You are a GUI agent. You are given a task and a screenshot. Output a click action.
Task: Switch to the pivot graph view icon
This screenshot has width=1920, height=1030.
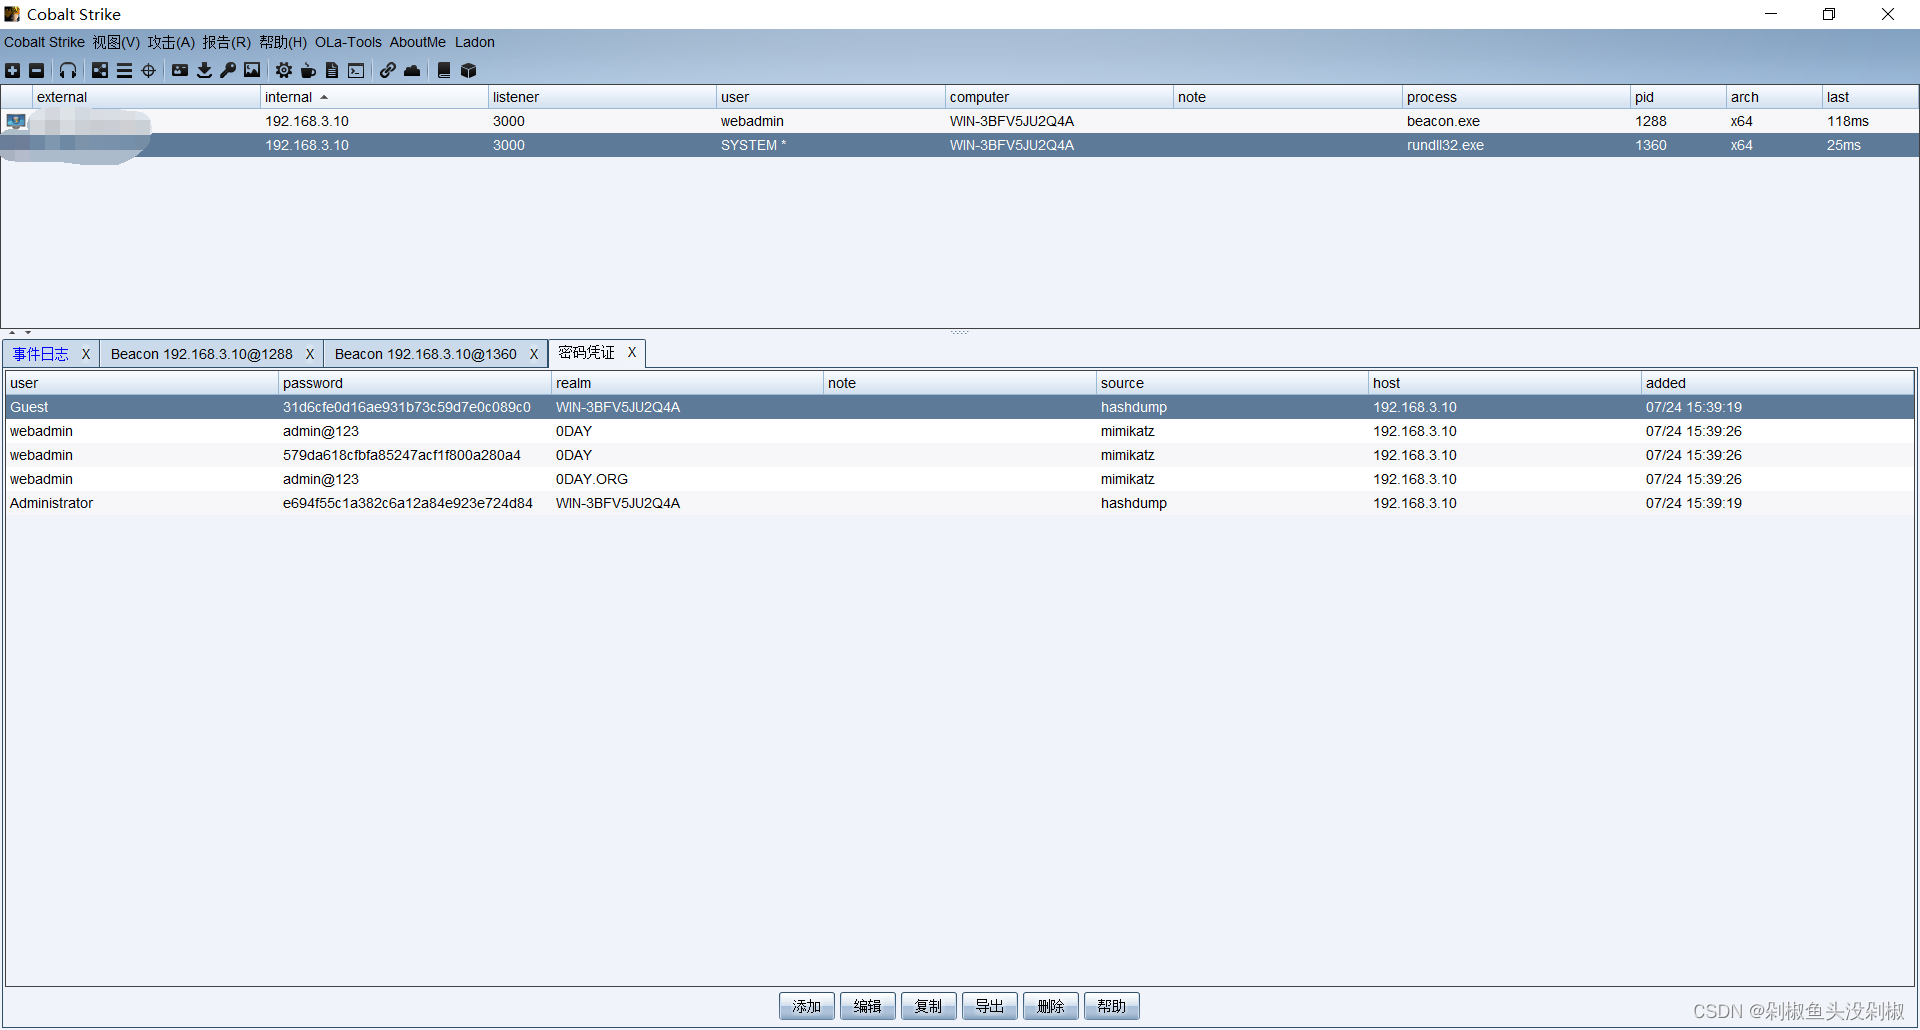point(100,70)
